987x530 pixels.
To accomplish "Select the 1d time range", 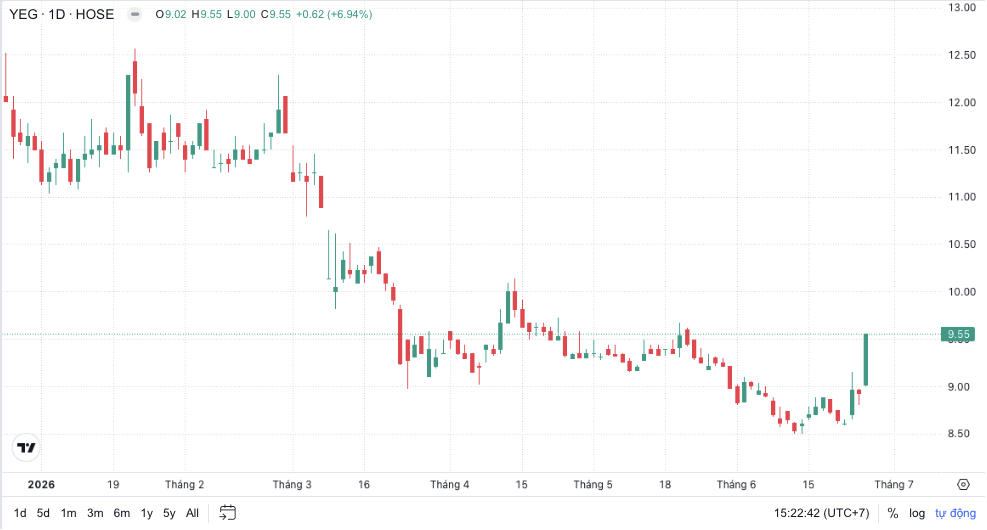I will click(x=20, y=513).
